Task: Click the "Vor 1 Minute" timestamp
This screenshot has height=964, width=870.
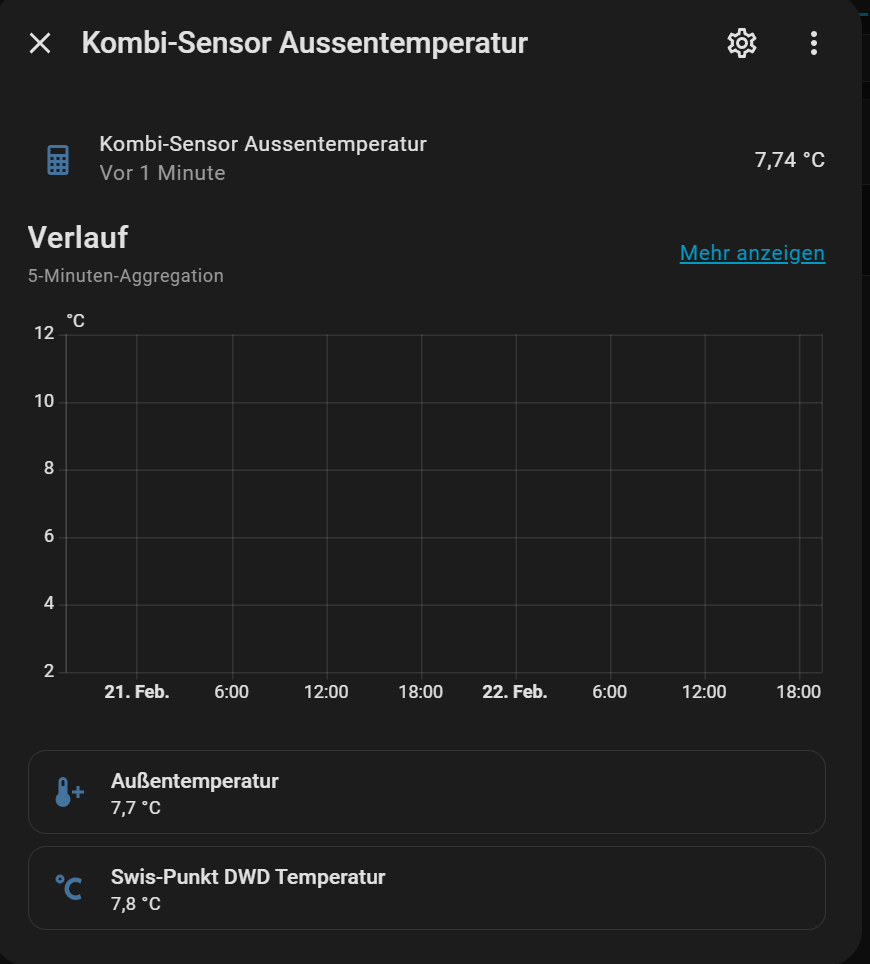Action: [x=162, y=173]
